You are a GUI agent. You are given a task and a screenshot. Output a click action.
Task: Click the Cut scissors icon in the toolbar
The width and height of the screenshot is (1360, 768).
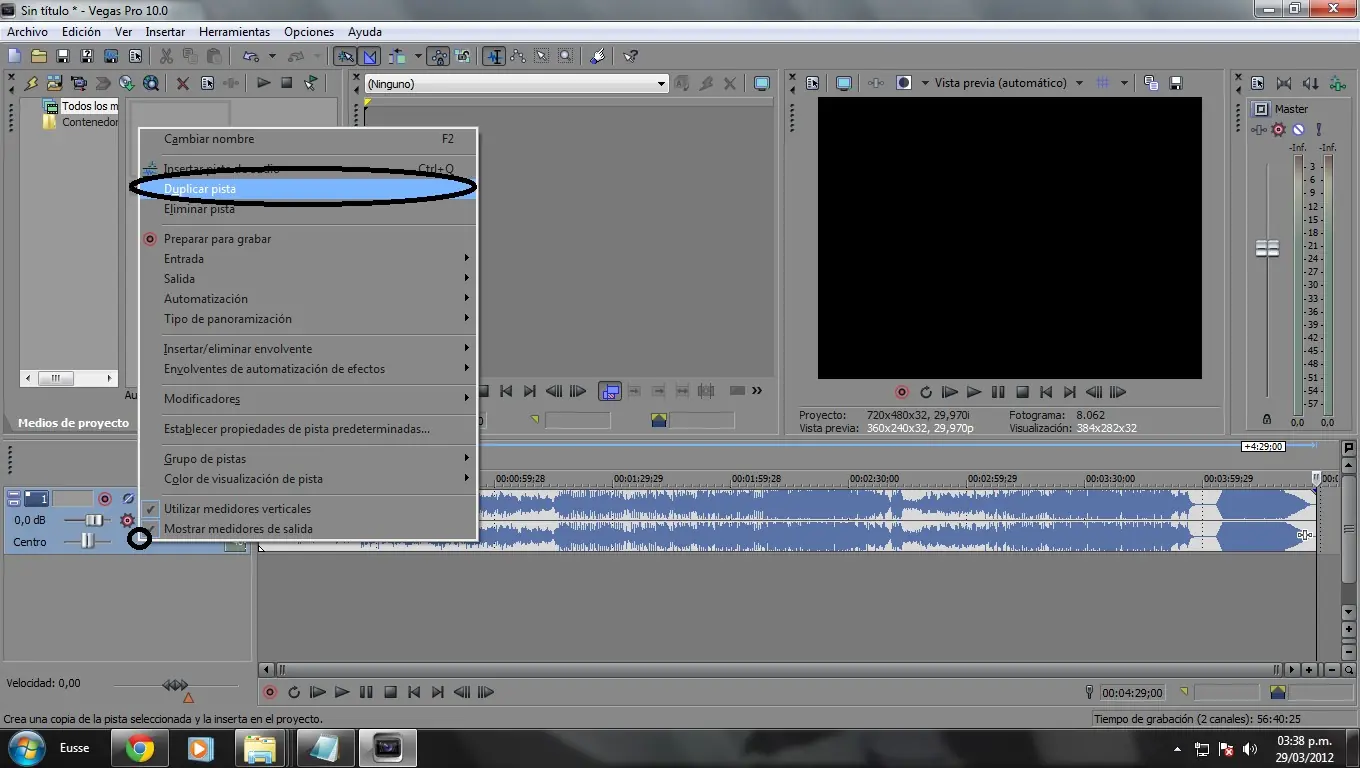pyautogui.click(x=166, y=57)
